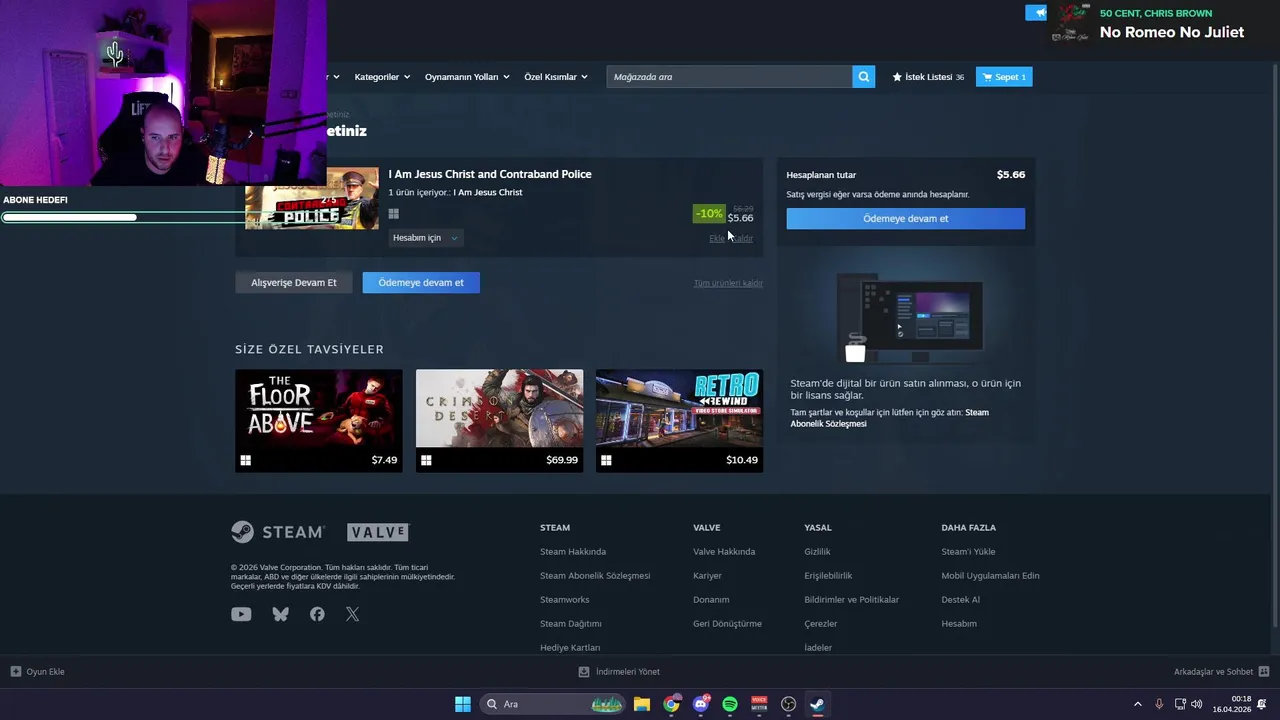The width and height of the screenshot is (1280, 720).
Task: Click the volume speaker icon in tray
Action: tap(1197, 704)
